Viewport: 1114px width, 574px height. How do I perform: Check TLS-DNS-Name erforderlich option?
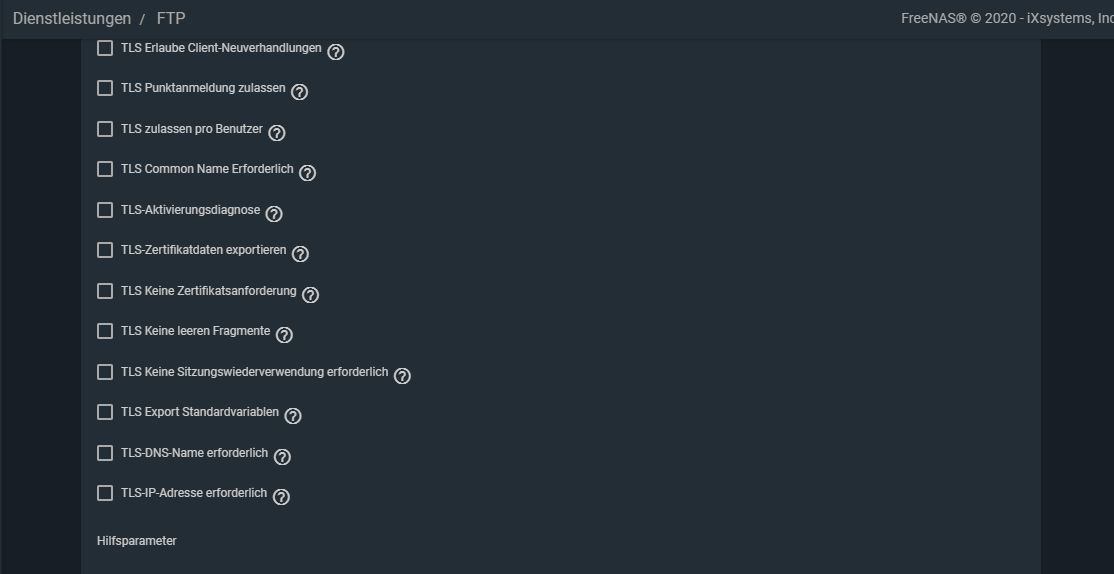105,453
